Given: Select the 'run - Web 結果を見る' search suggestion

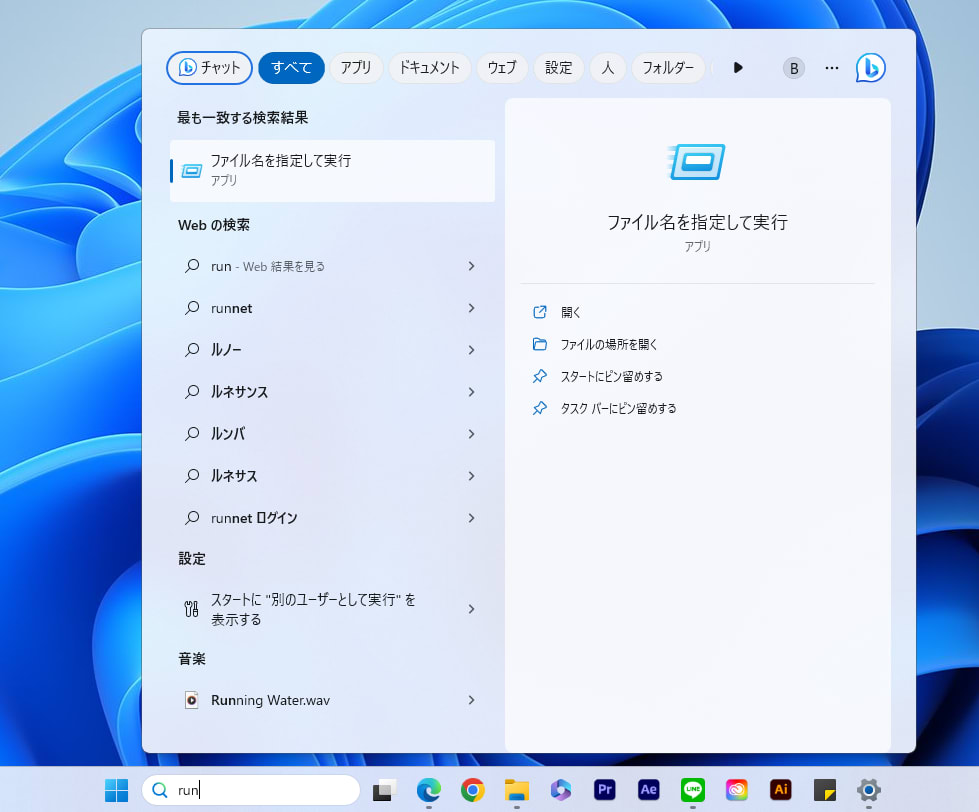Looking at the screenshot, I should point(316,267).
